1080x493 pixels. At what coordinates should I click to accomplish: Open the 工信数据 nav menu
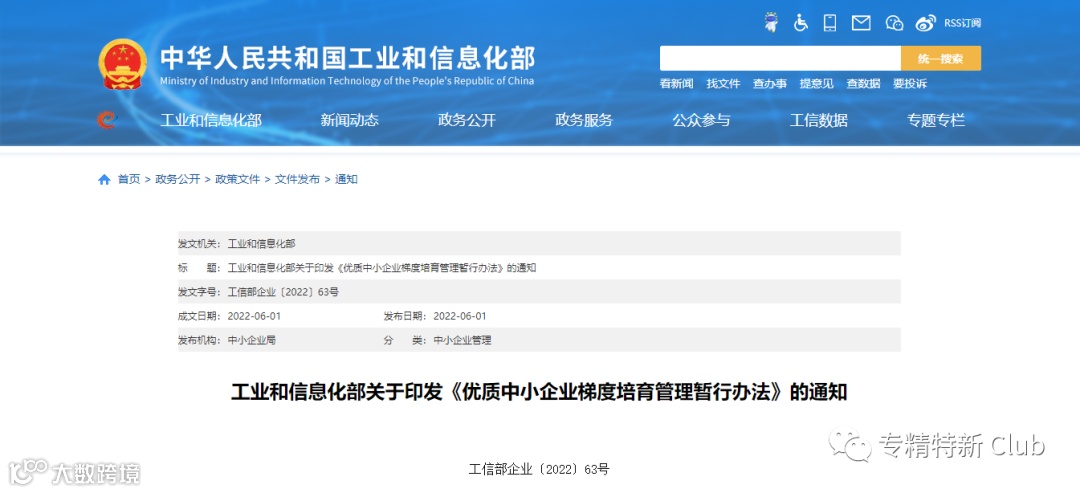[818, 120]
